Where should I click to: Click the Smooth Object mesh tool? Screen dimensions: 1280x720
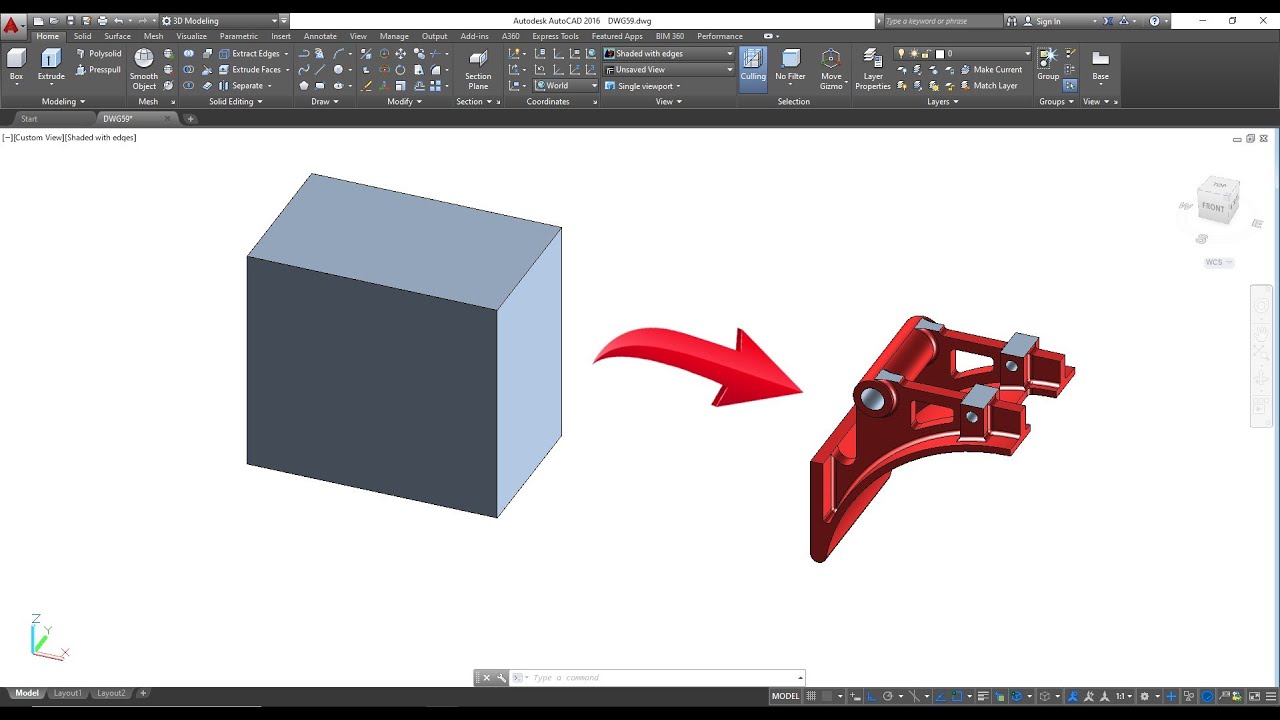[144, 69]
